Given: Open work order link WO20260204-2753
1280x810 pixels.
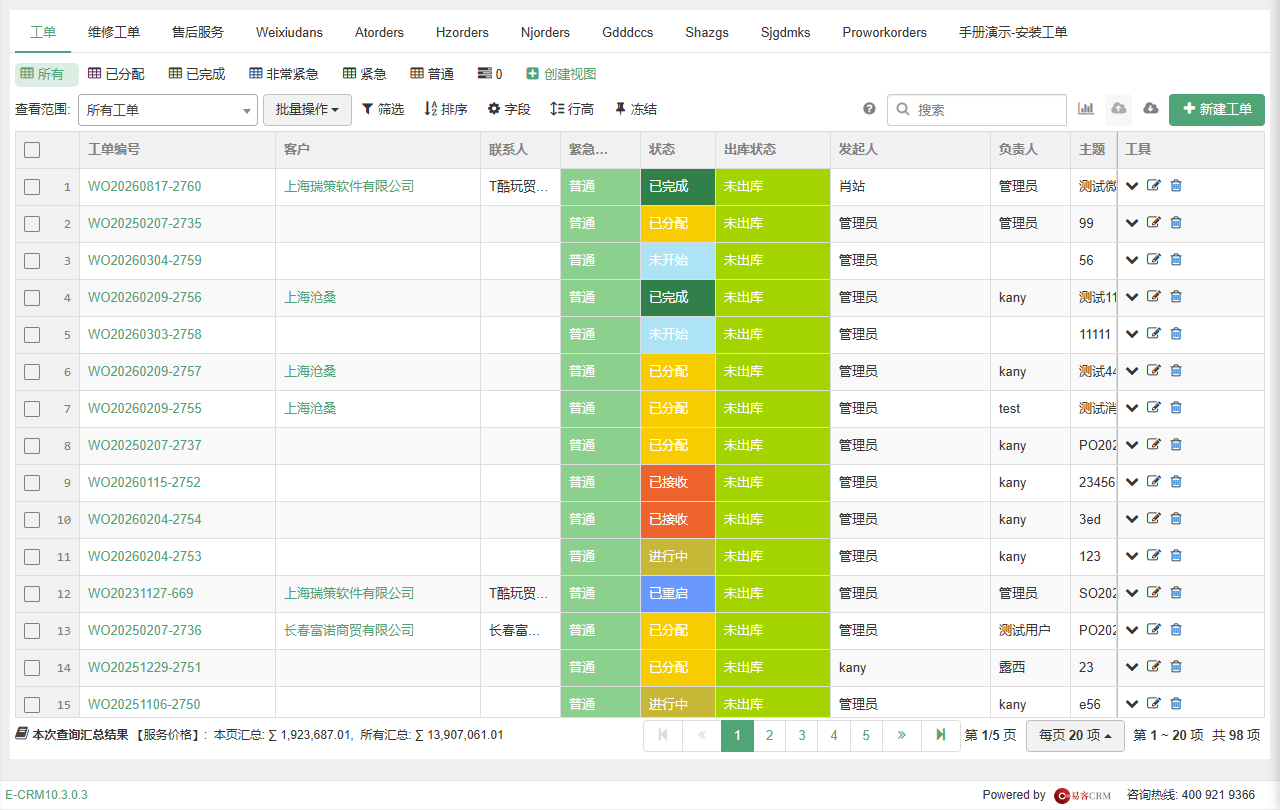Looking at the screenshot, I should [145, 556].
